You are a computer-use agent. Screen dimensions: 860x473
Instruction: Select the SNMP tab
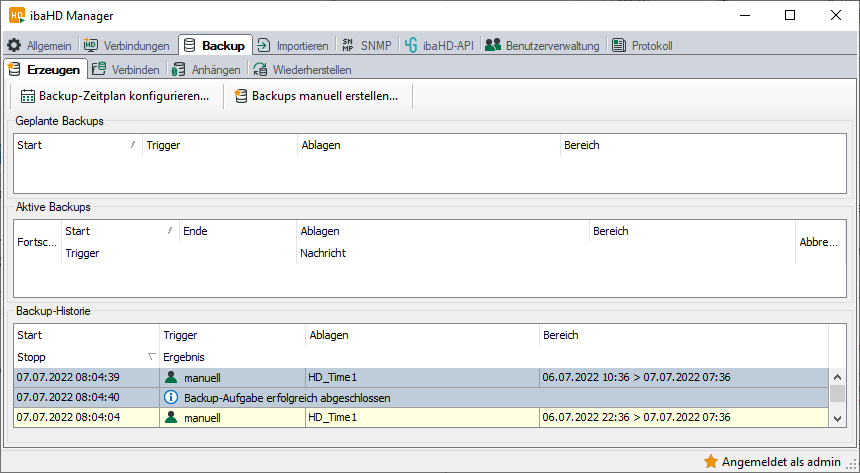[x=366, y=46]
